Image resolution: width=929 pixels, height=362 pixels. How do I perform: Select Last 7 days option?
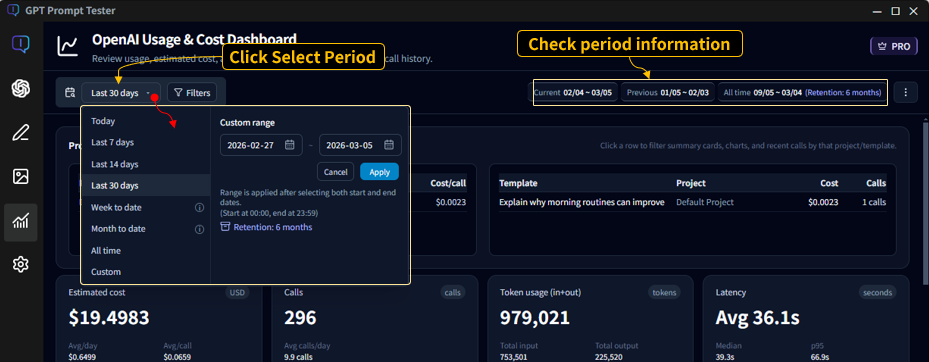click(x=146, y=142)
